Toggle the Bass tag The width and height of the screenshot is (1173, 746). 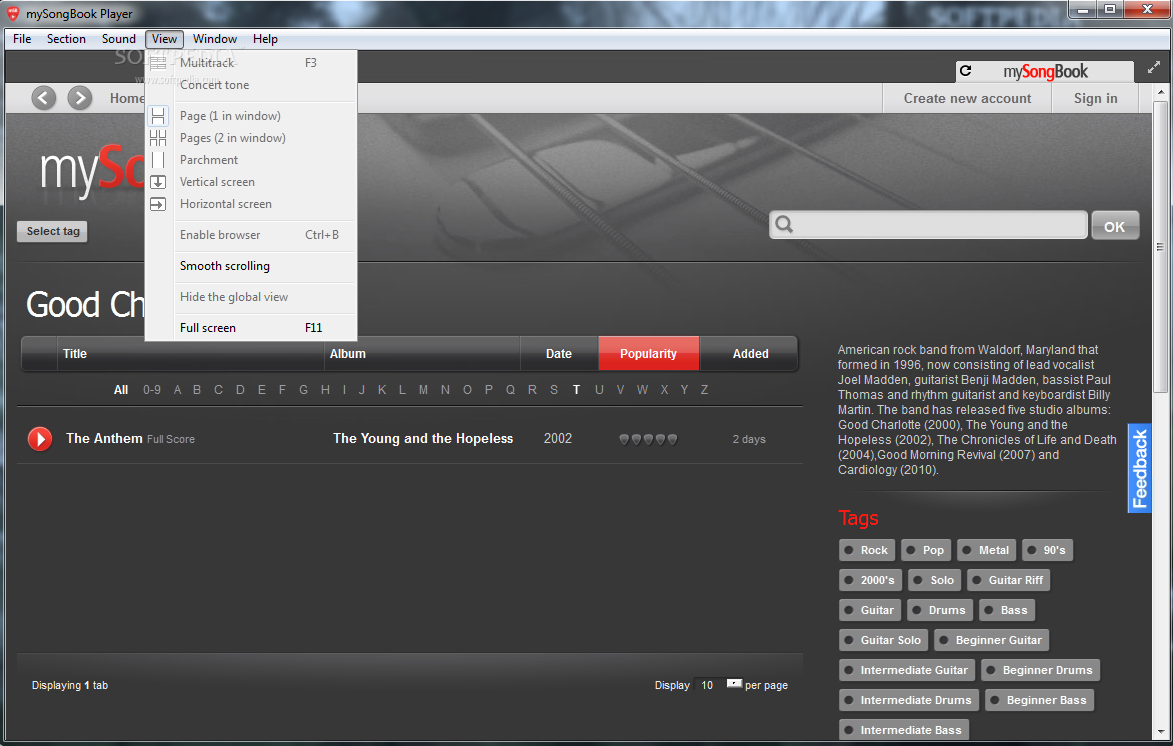tap(1007, 610)
